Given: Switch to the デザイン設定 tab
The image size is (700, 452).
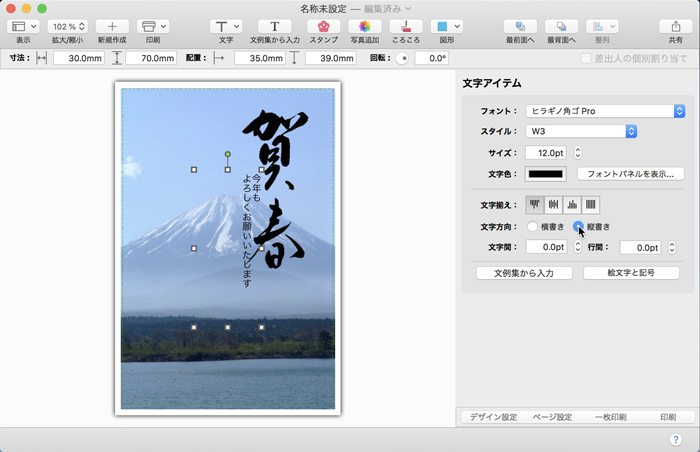Looking at the screenshot, I should 493,417.
